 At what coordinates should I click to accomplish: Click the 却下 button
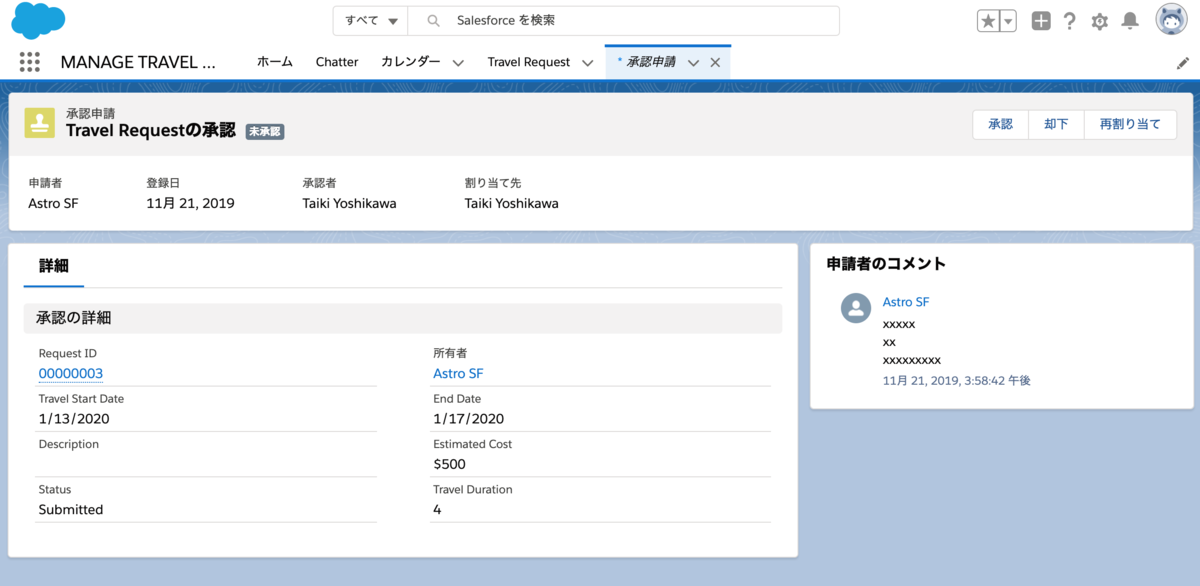pos(1057,124)
